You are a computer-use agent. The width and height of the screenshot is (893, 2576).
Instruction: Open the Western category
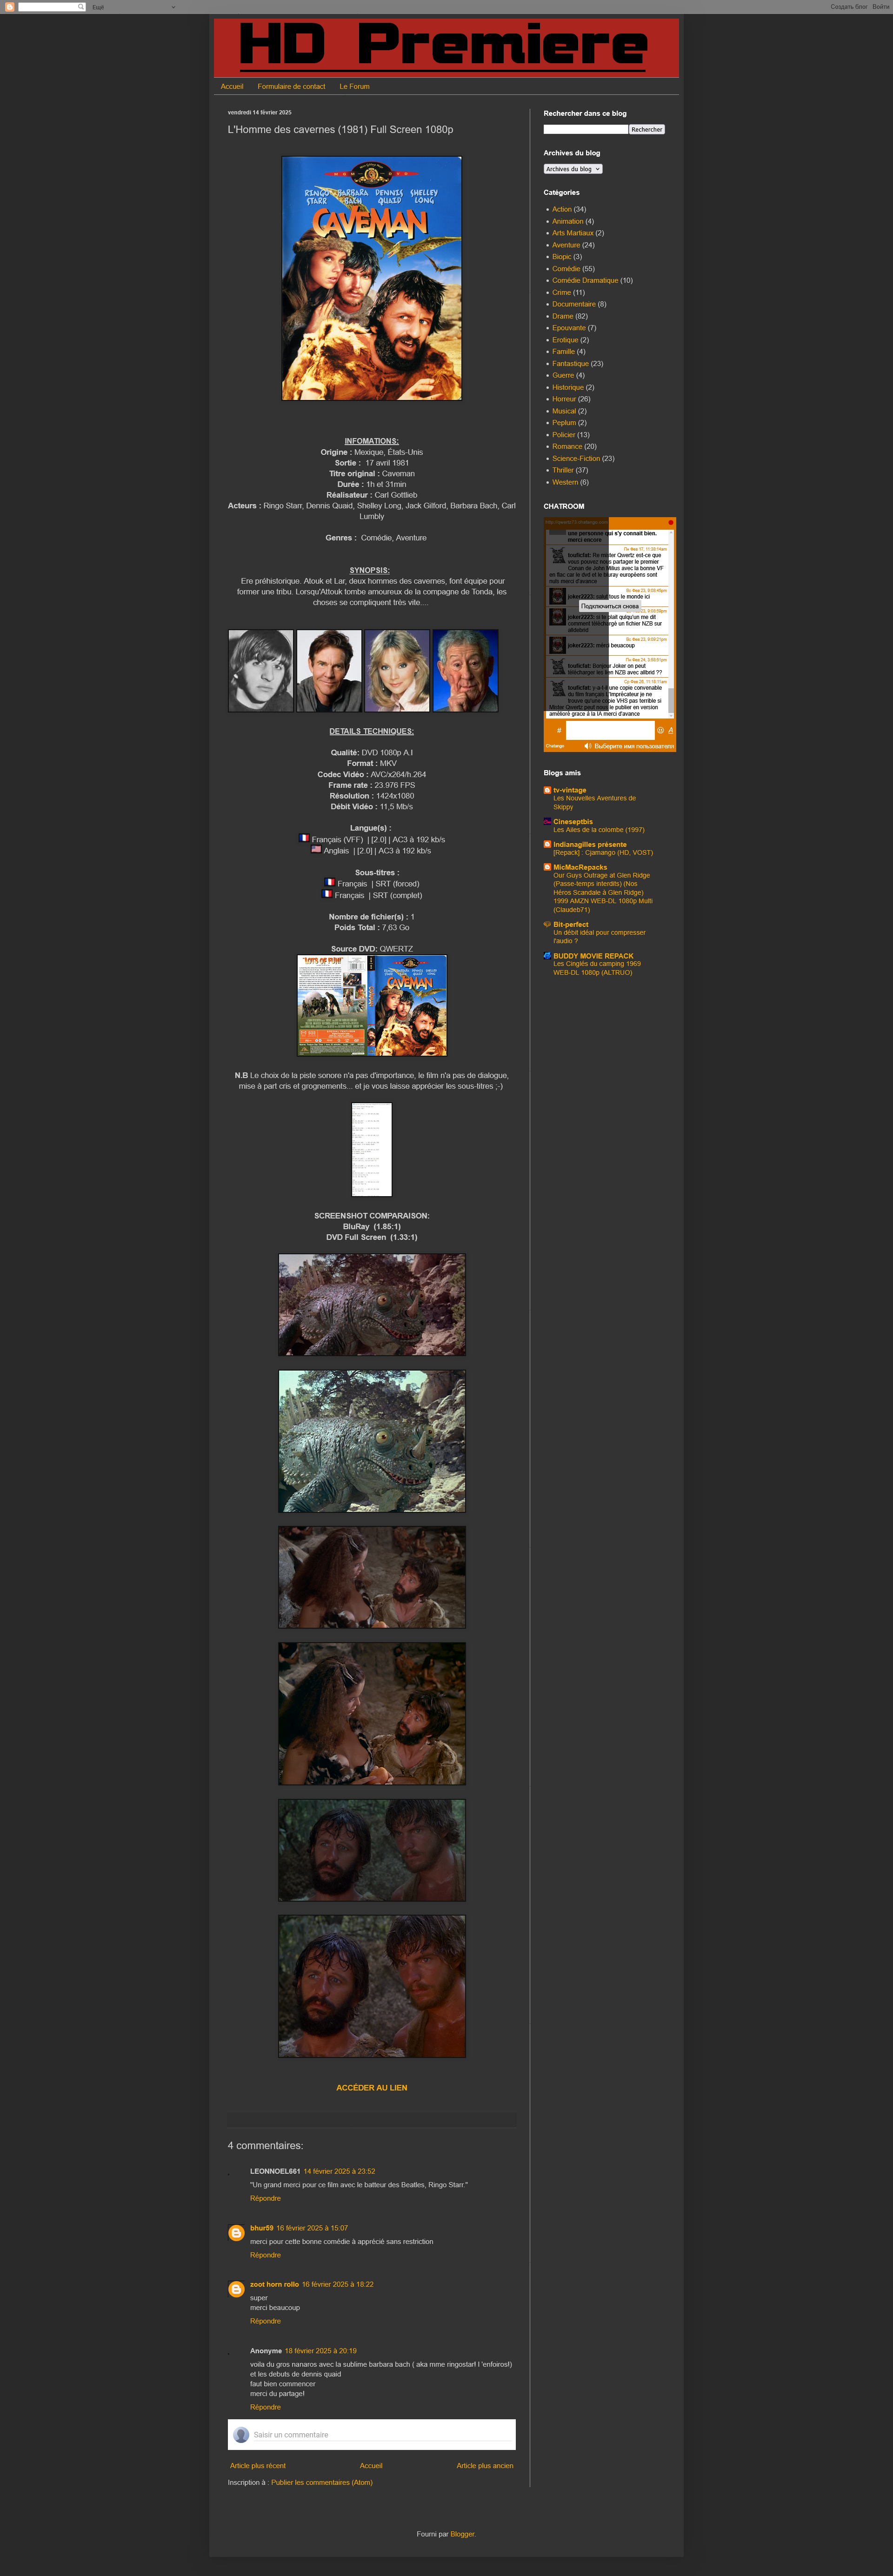pos(565,482)
